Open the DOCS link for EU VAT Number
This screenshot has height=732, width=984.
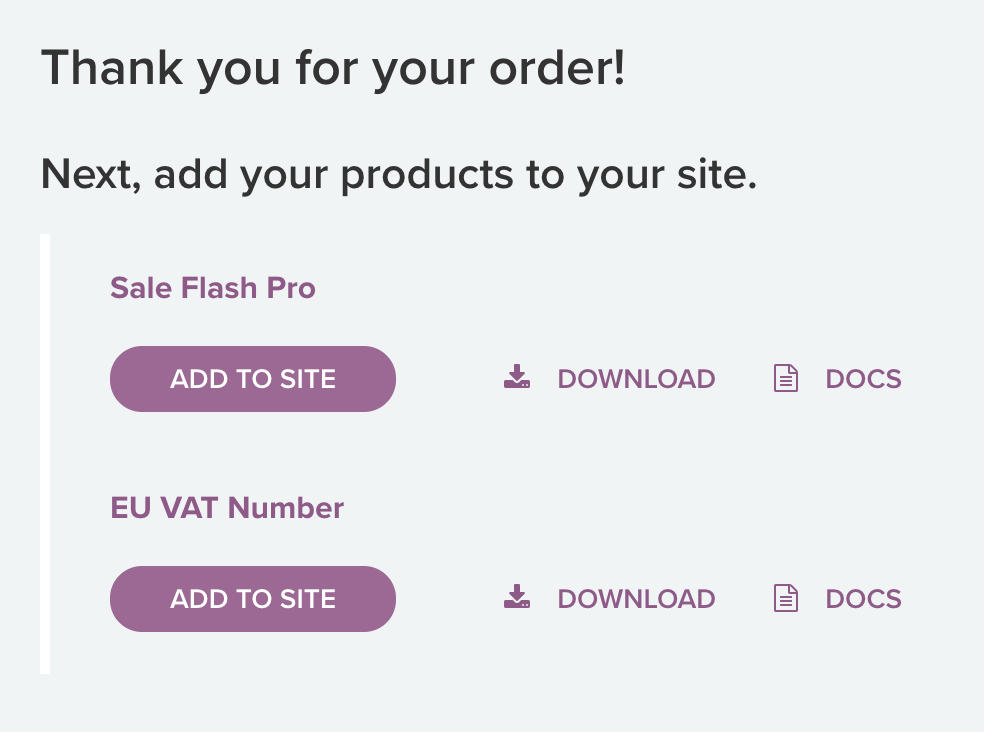(x=863, y=598)
